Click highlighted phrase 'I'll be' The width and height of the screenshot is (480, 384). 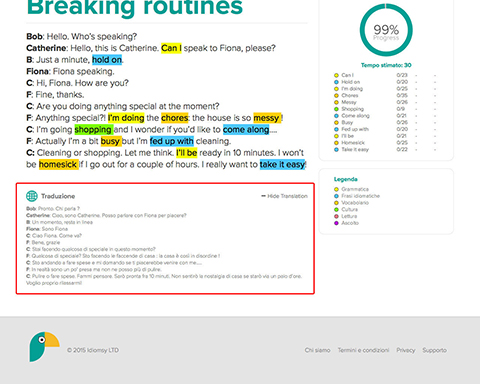187,153
